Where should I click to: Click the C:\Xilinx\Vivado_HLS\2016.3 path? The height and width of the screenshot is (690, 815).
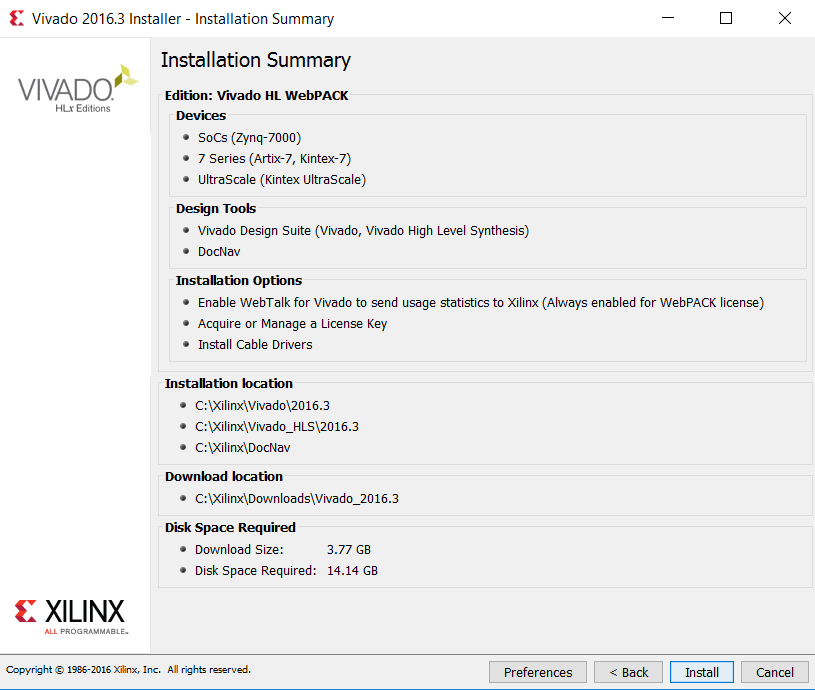(277, 427)
